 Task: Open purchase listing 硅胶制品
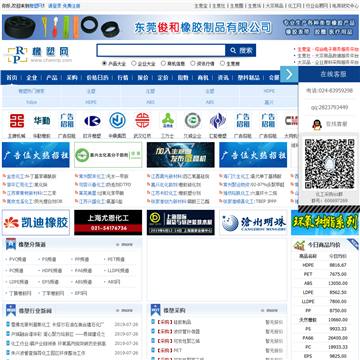click(x=182, y=322)
